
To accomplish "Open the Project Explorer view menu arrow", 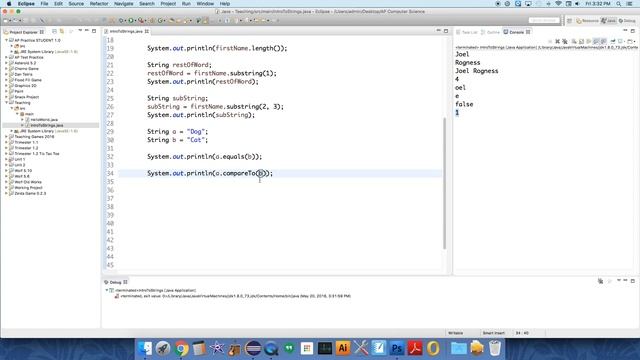I will click(x=80, y=31).
